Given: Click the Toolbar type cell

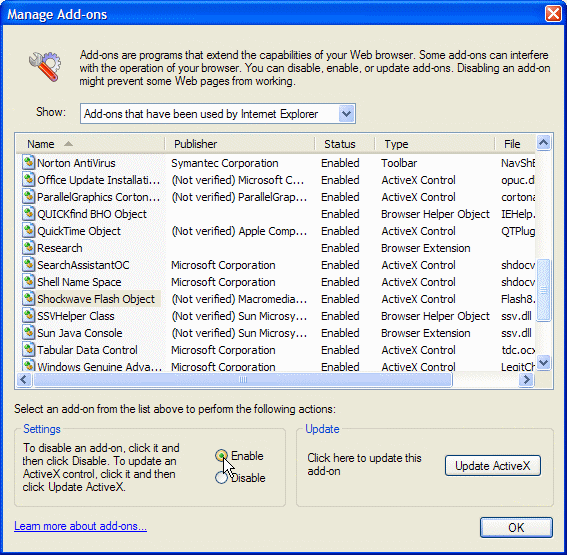Looking at the screenshot, I should click(x=399, y=163).
